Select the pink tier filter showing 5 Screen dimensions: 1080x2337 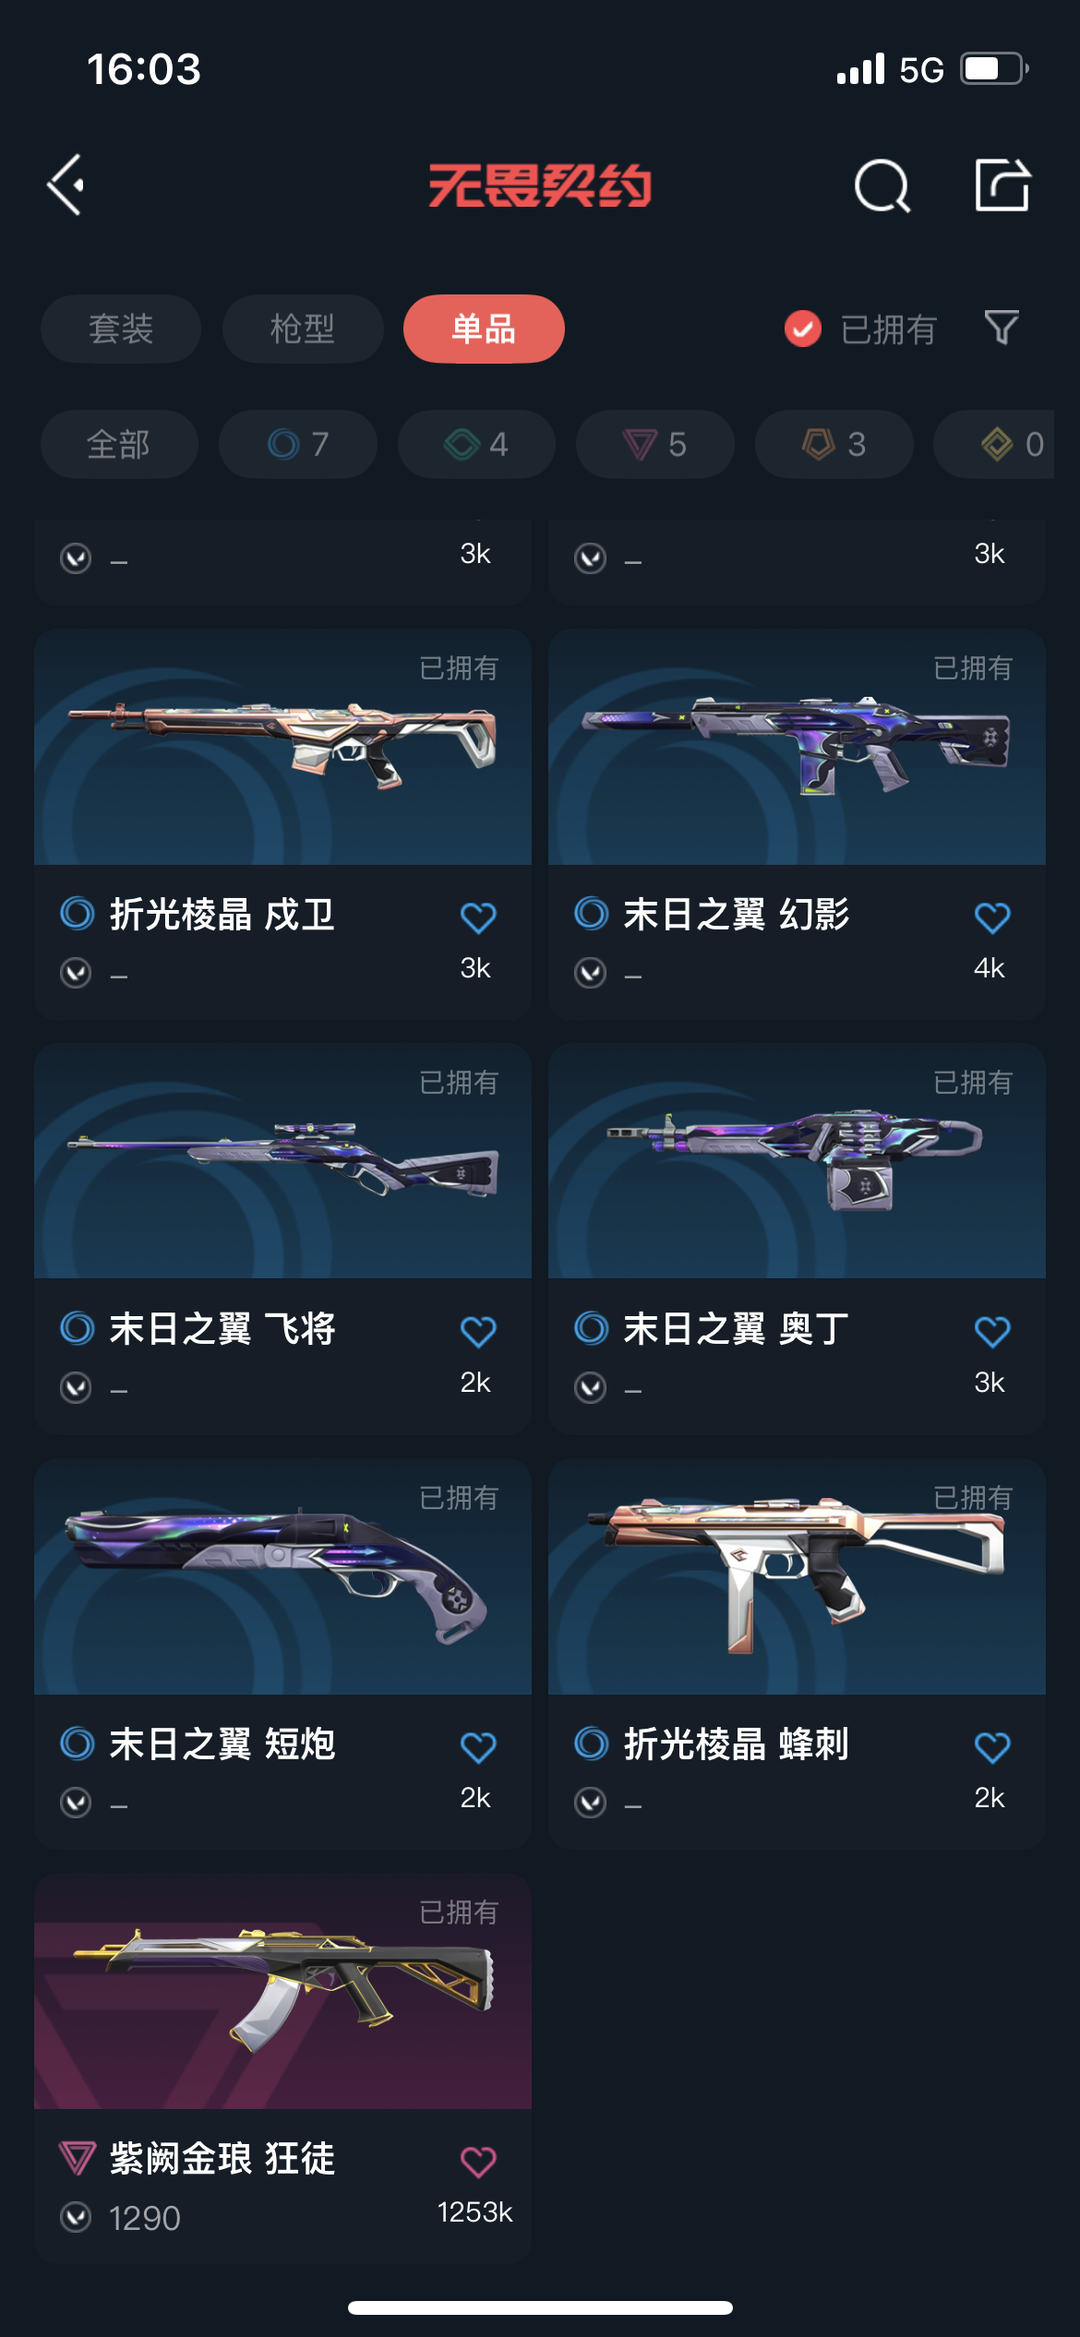coord(655,444)
